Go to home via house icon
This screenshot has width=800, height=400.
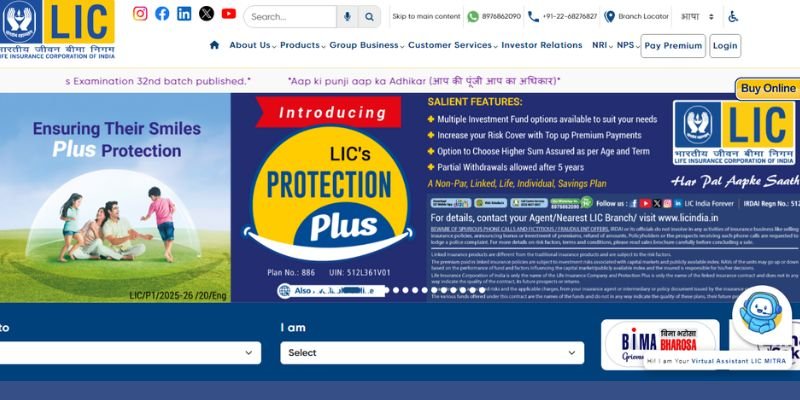tap(214, 45)
